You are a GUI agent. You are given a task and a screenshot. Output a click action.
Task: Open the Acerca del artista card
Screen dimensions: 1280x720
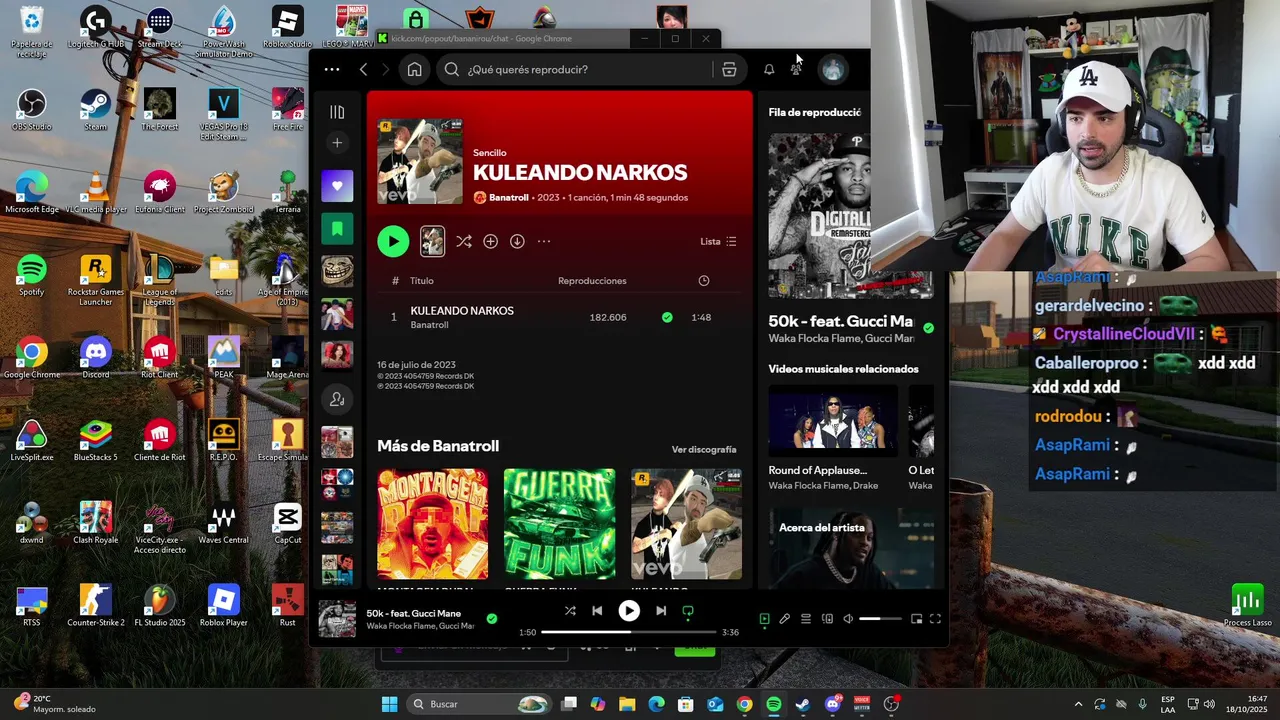click(851, 548)
